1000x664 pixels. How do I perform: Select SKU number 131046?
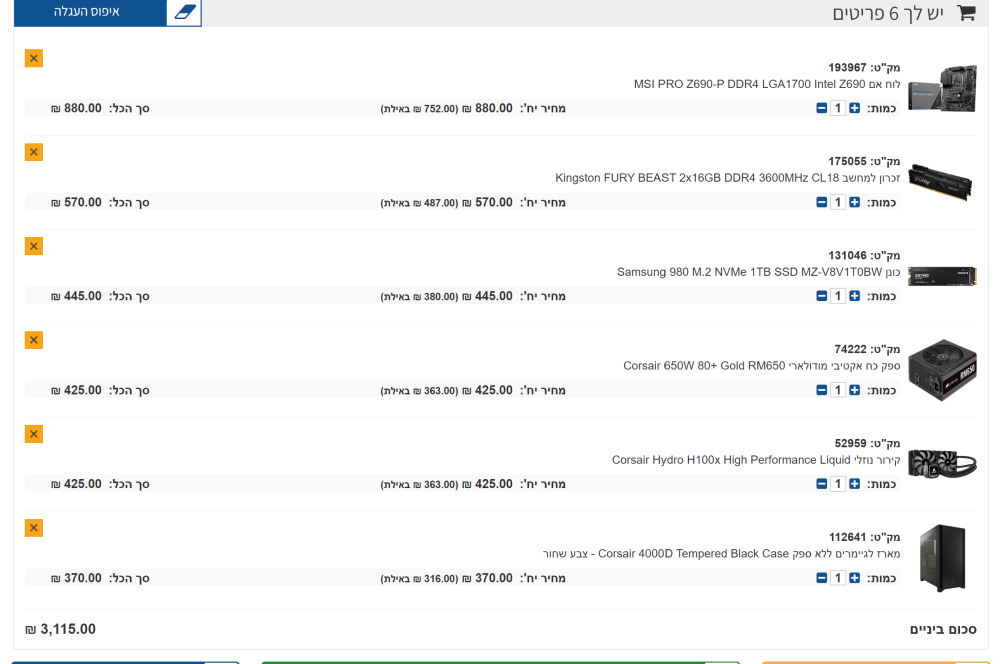click(x=847, y=255)
